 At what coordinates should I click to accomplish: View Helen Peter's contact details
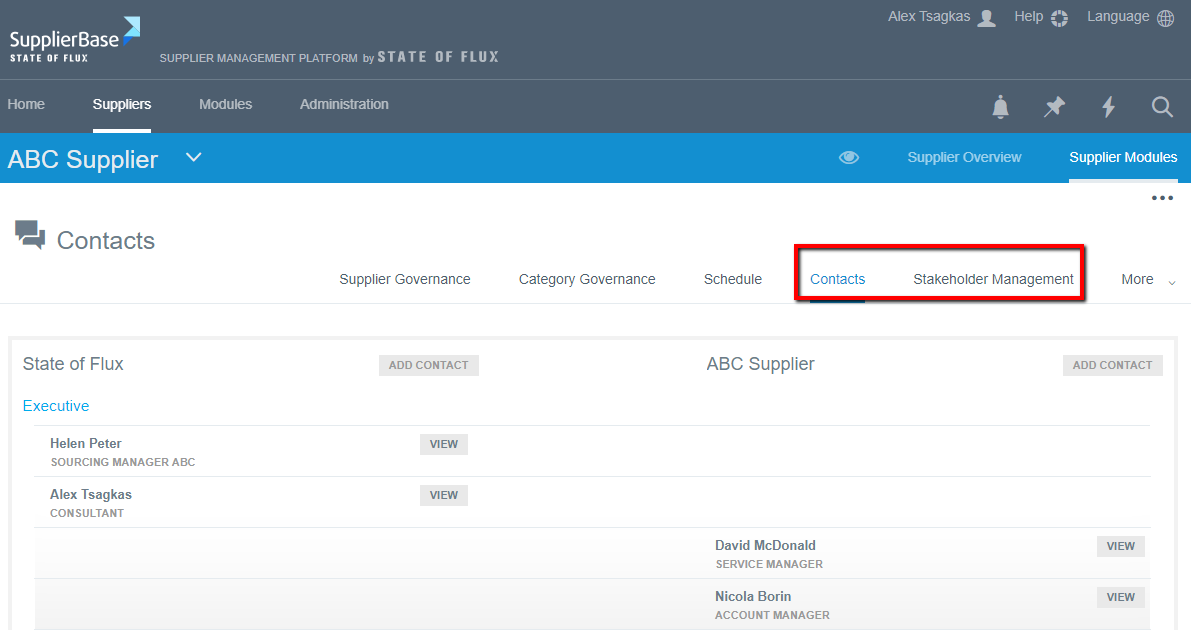tap(443, 443)
